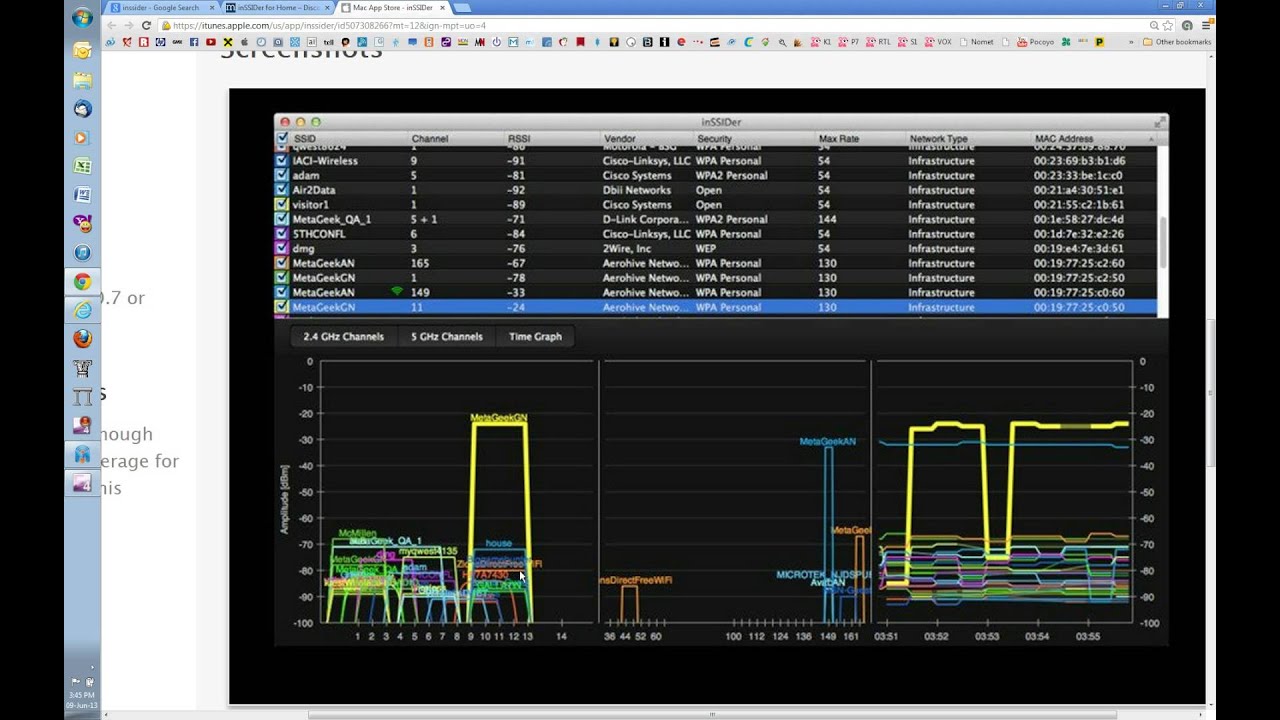
Task: Launch Outlook from the taskbar
Action: pyautogui.click(x=82, y=50)
